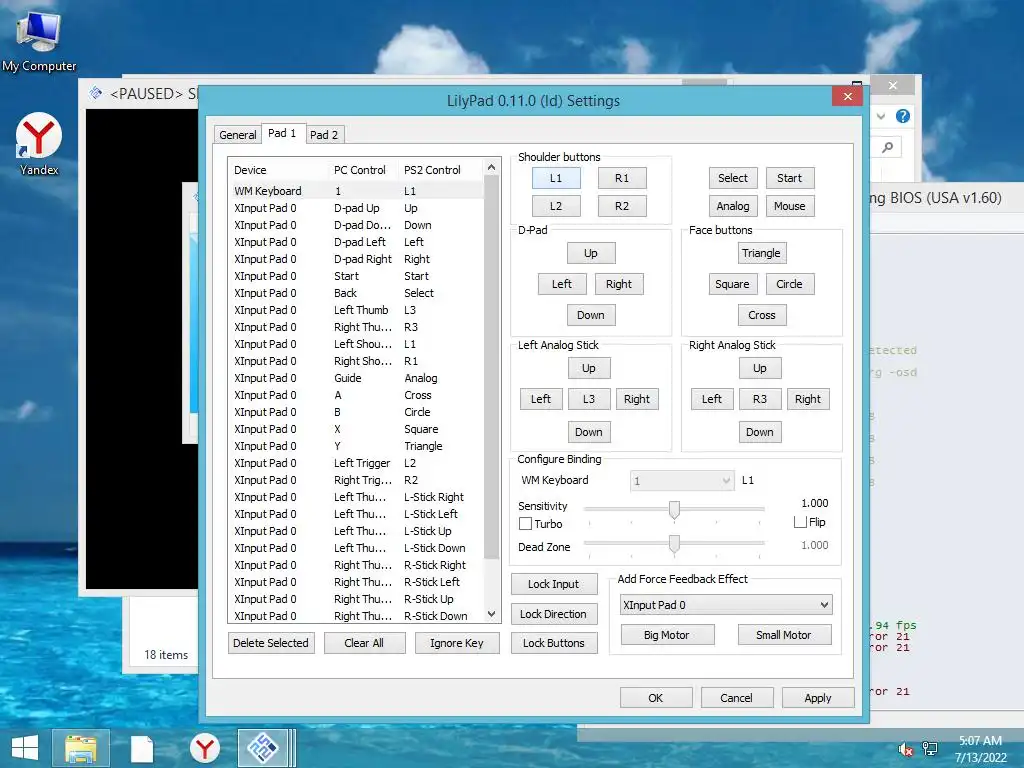The width and height of the screenshot is (1024, 768).
Task: Click the Mouse button
Action: pos(790,206)
